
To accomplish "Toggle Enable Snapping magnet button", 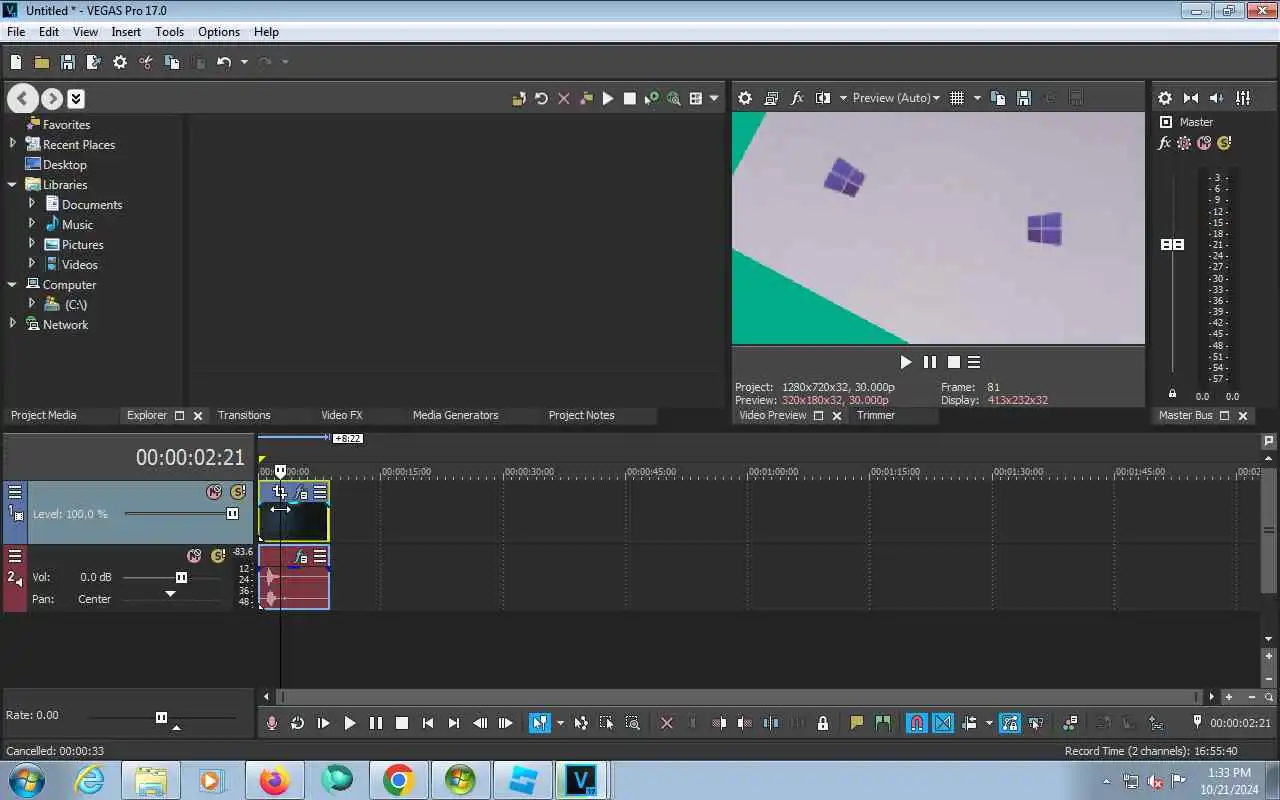I will 917,723.
